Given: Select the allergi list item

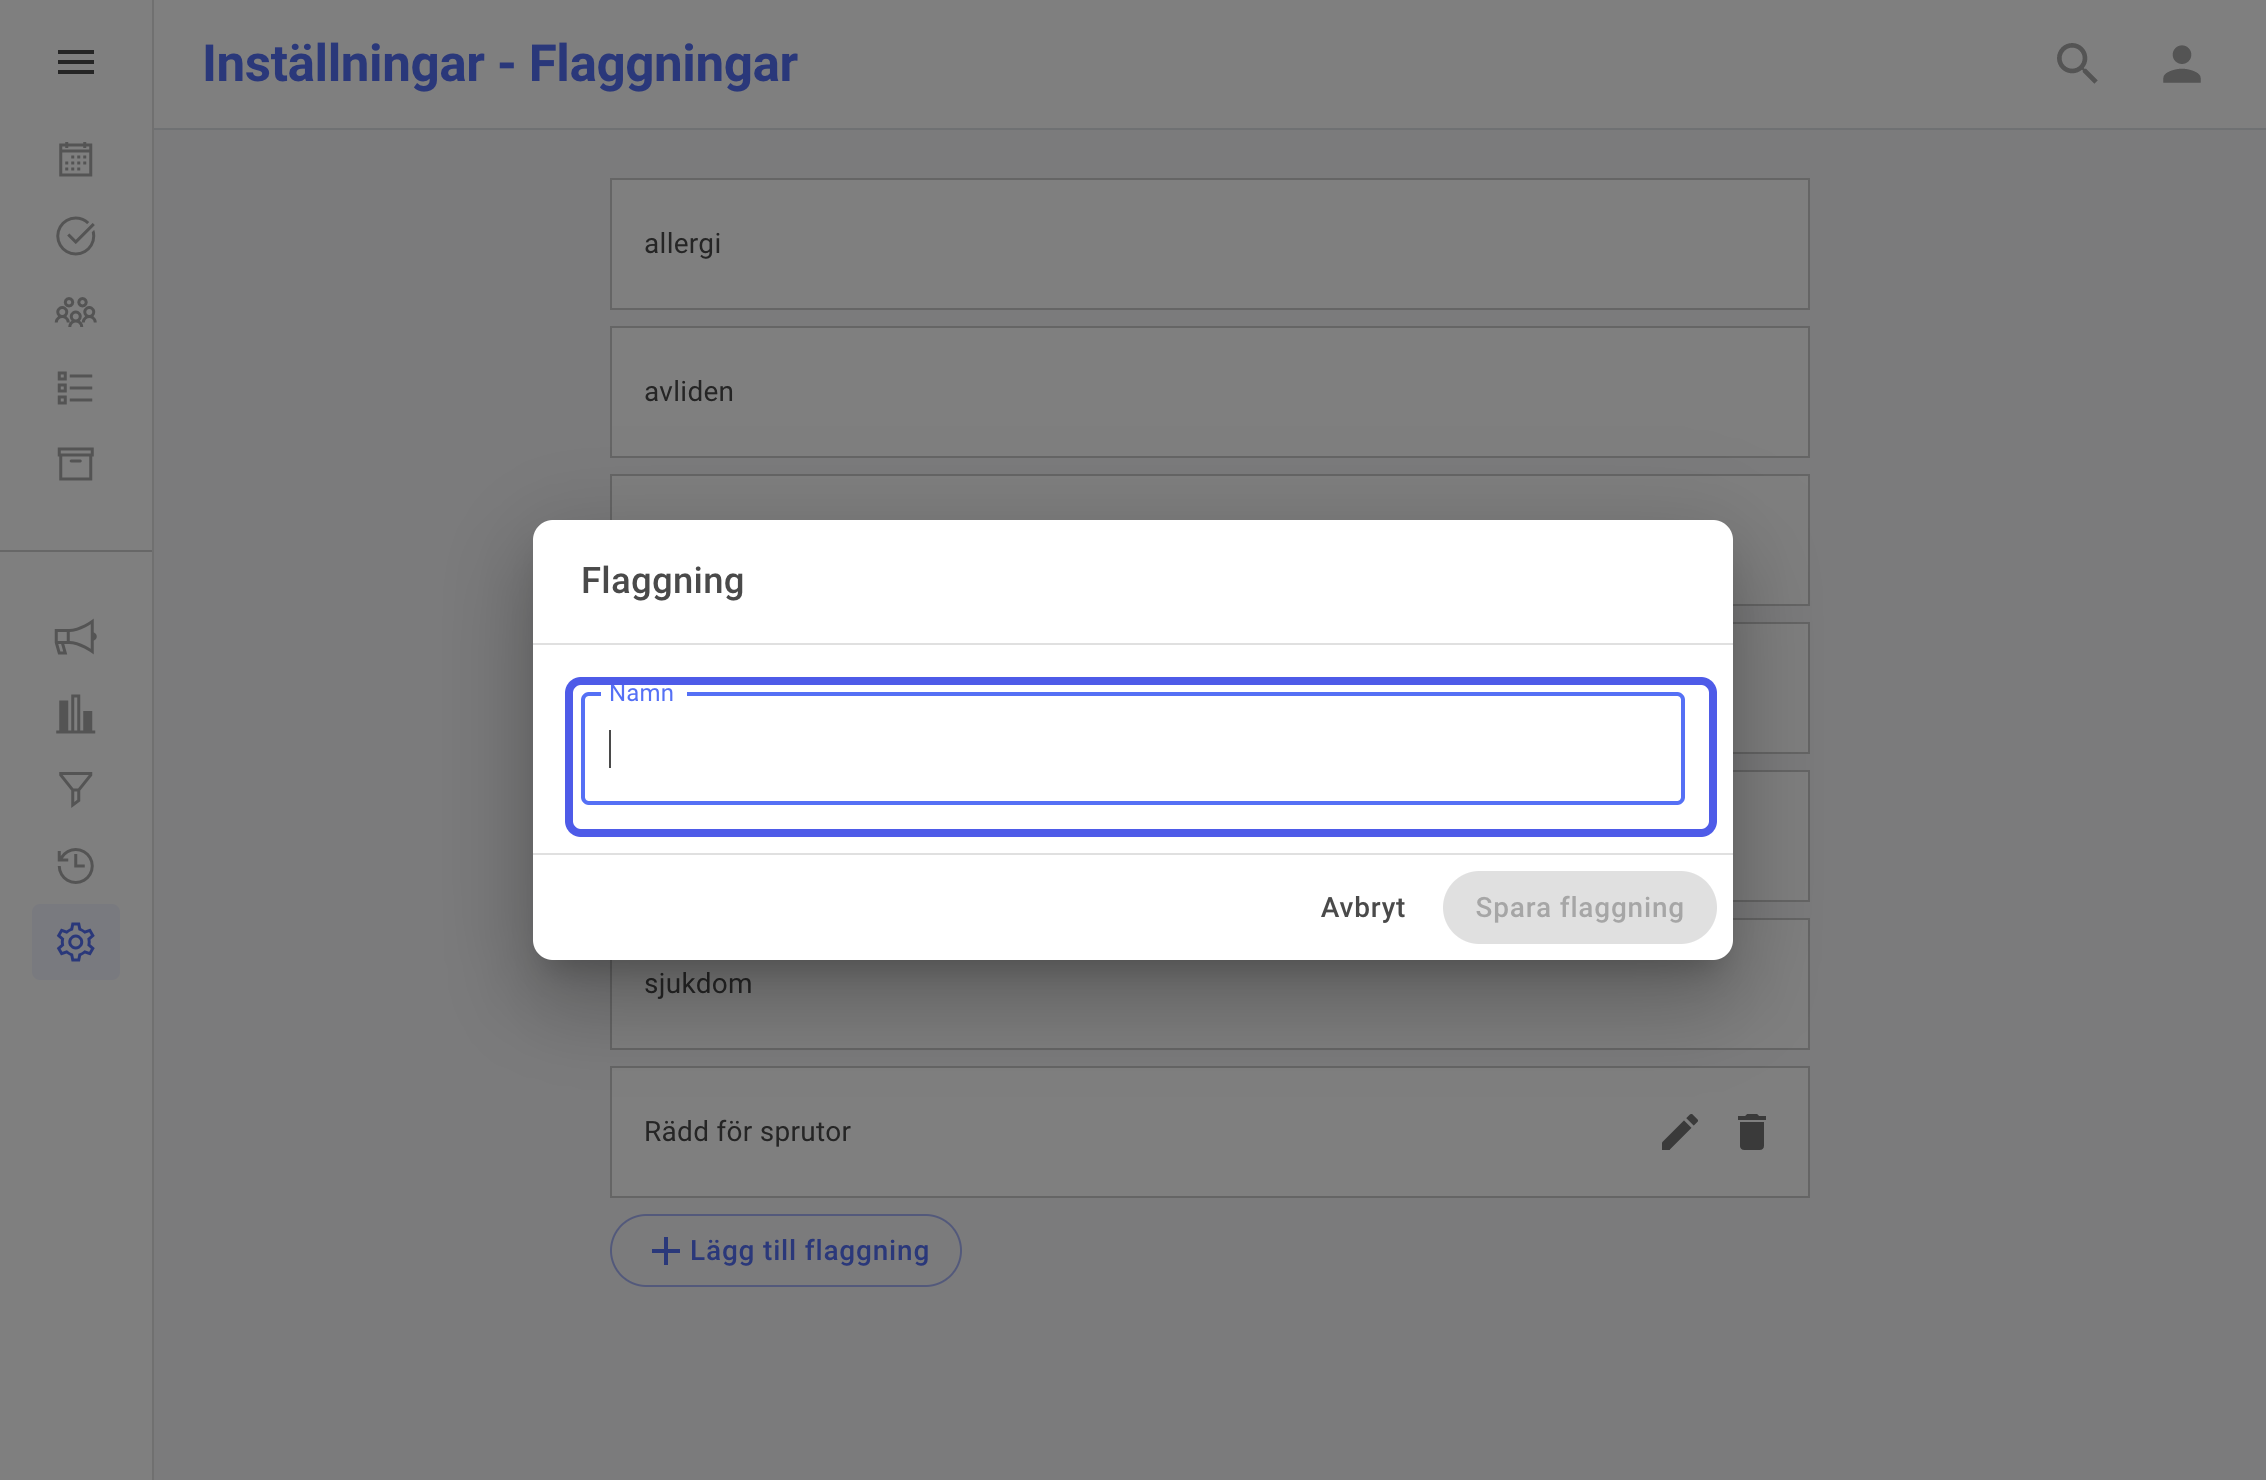Looking at the screenshot, I should [x=1210, y=244].
